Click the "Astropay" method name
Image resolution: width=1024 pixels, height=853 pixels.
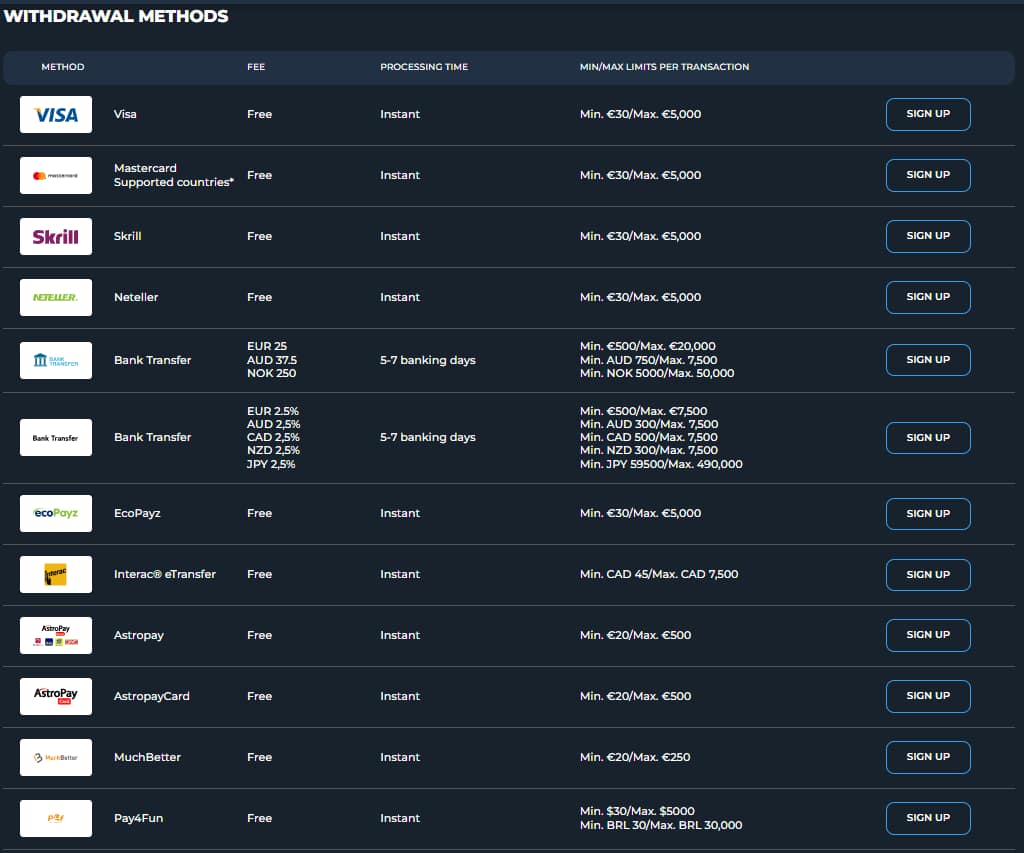pyautogui.click(x=138, y=636)
